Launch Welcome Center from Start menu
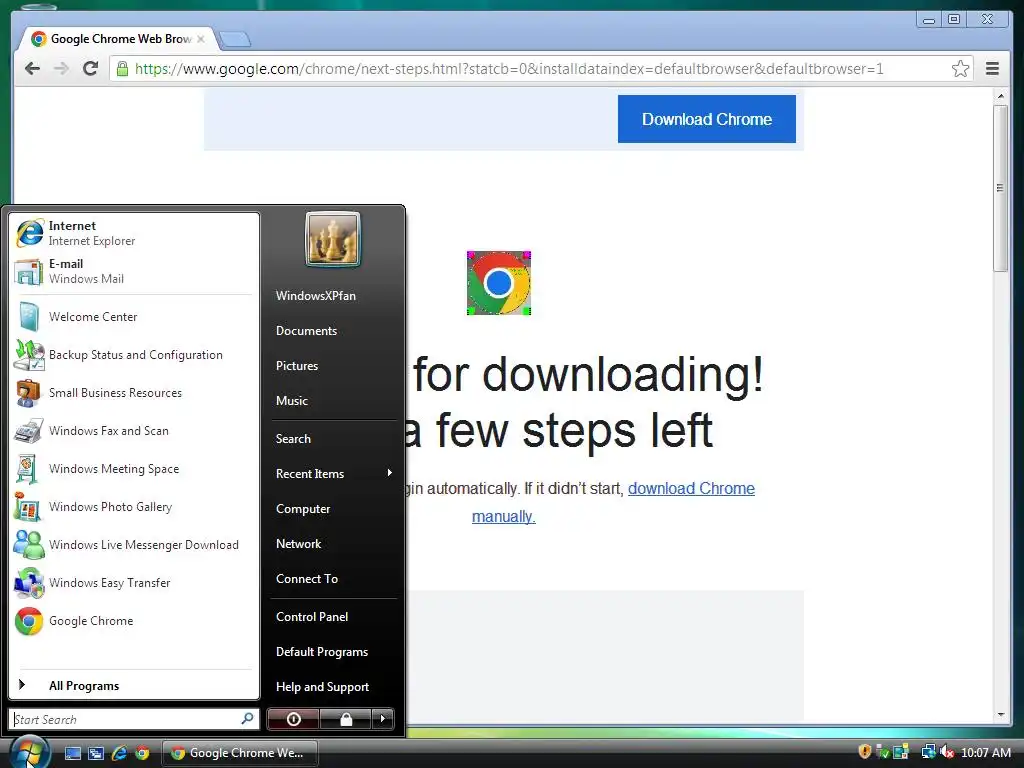 click(134, 317)
